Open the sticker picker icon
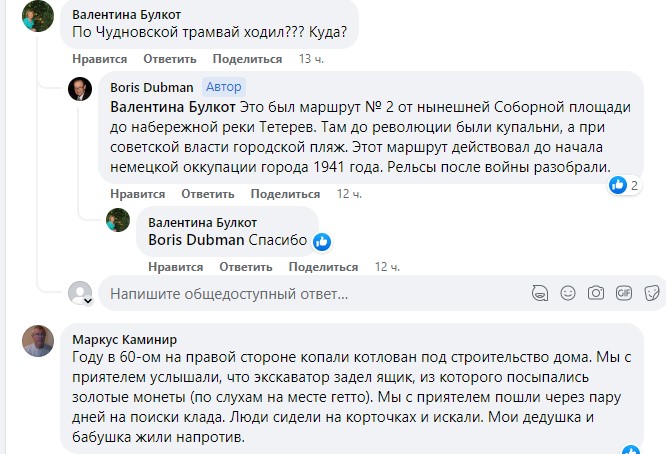The image size is (666, 454). [x=652, y=293]
